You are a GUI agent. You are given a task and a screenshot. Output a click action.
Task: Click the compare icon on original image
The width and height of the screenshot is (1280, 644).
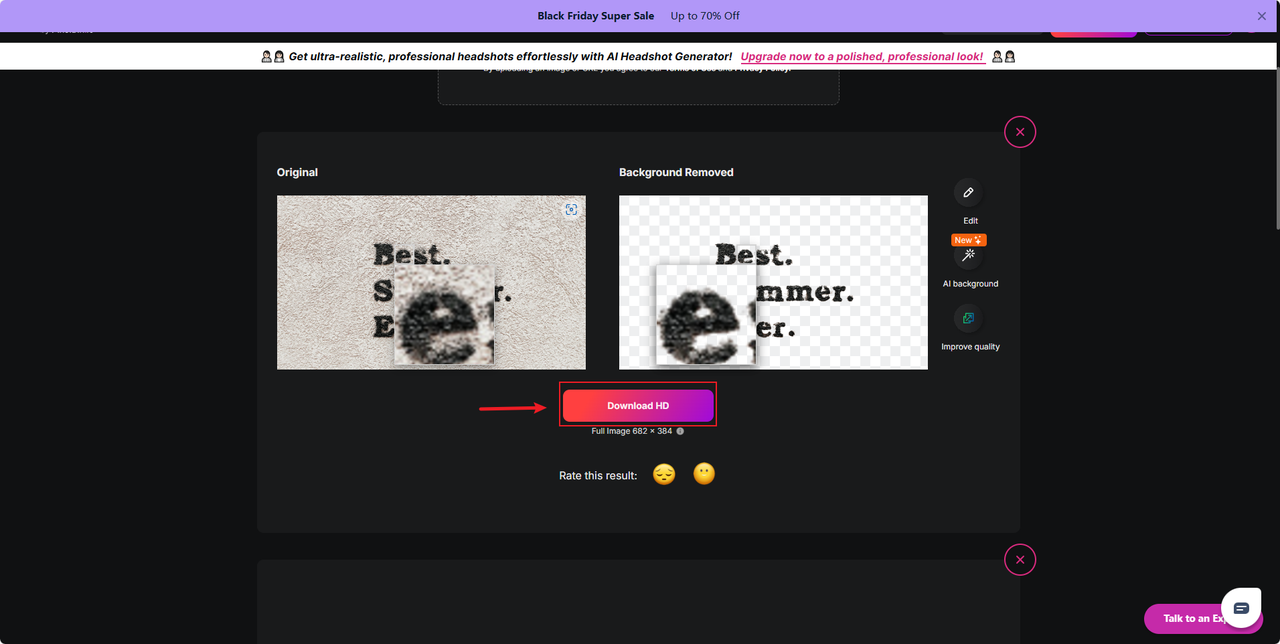[571, 209]
